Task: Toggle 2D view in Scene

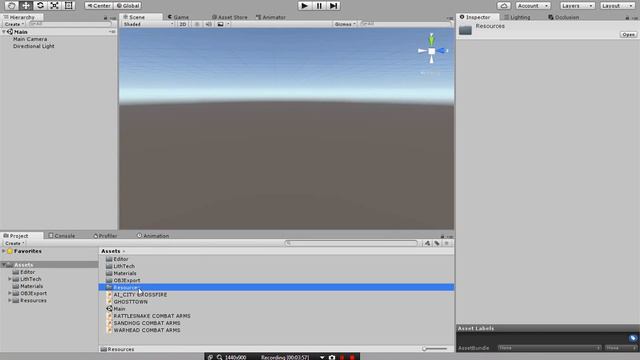Action: pyautogui.click(x=183, y=24)
